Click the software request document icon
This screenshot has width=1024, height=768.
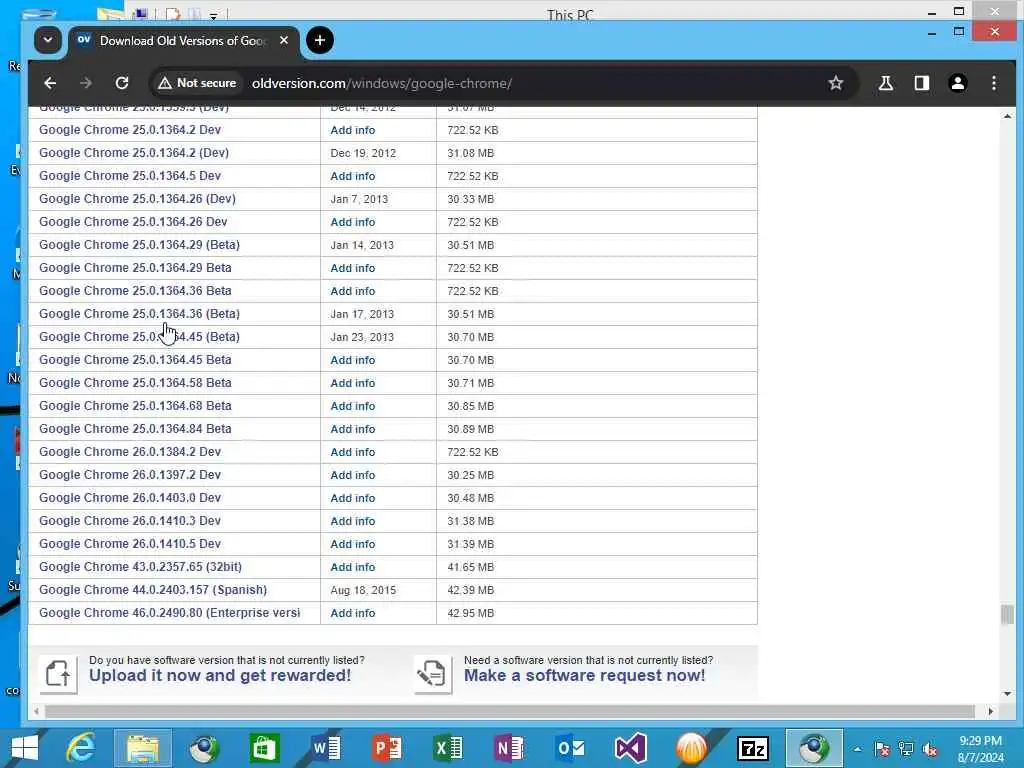pyautogui.click(x=433, y=674)
